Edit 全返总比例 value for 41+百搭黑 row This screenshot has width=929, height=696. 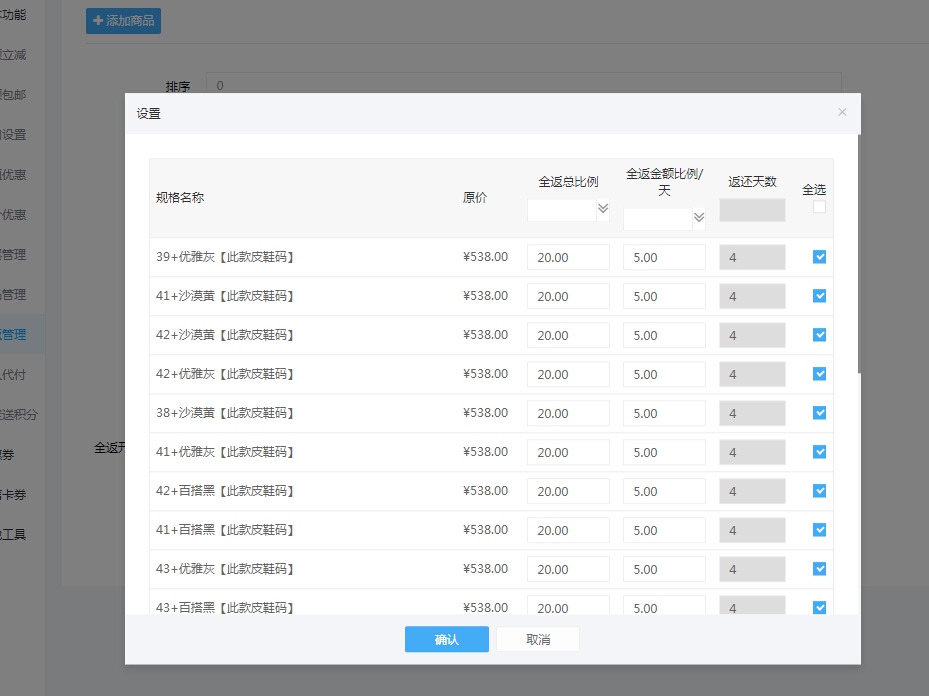(x=568, y=530)
